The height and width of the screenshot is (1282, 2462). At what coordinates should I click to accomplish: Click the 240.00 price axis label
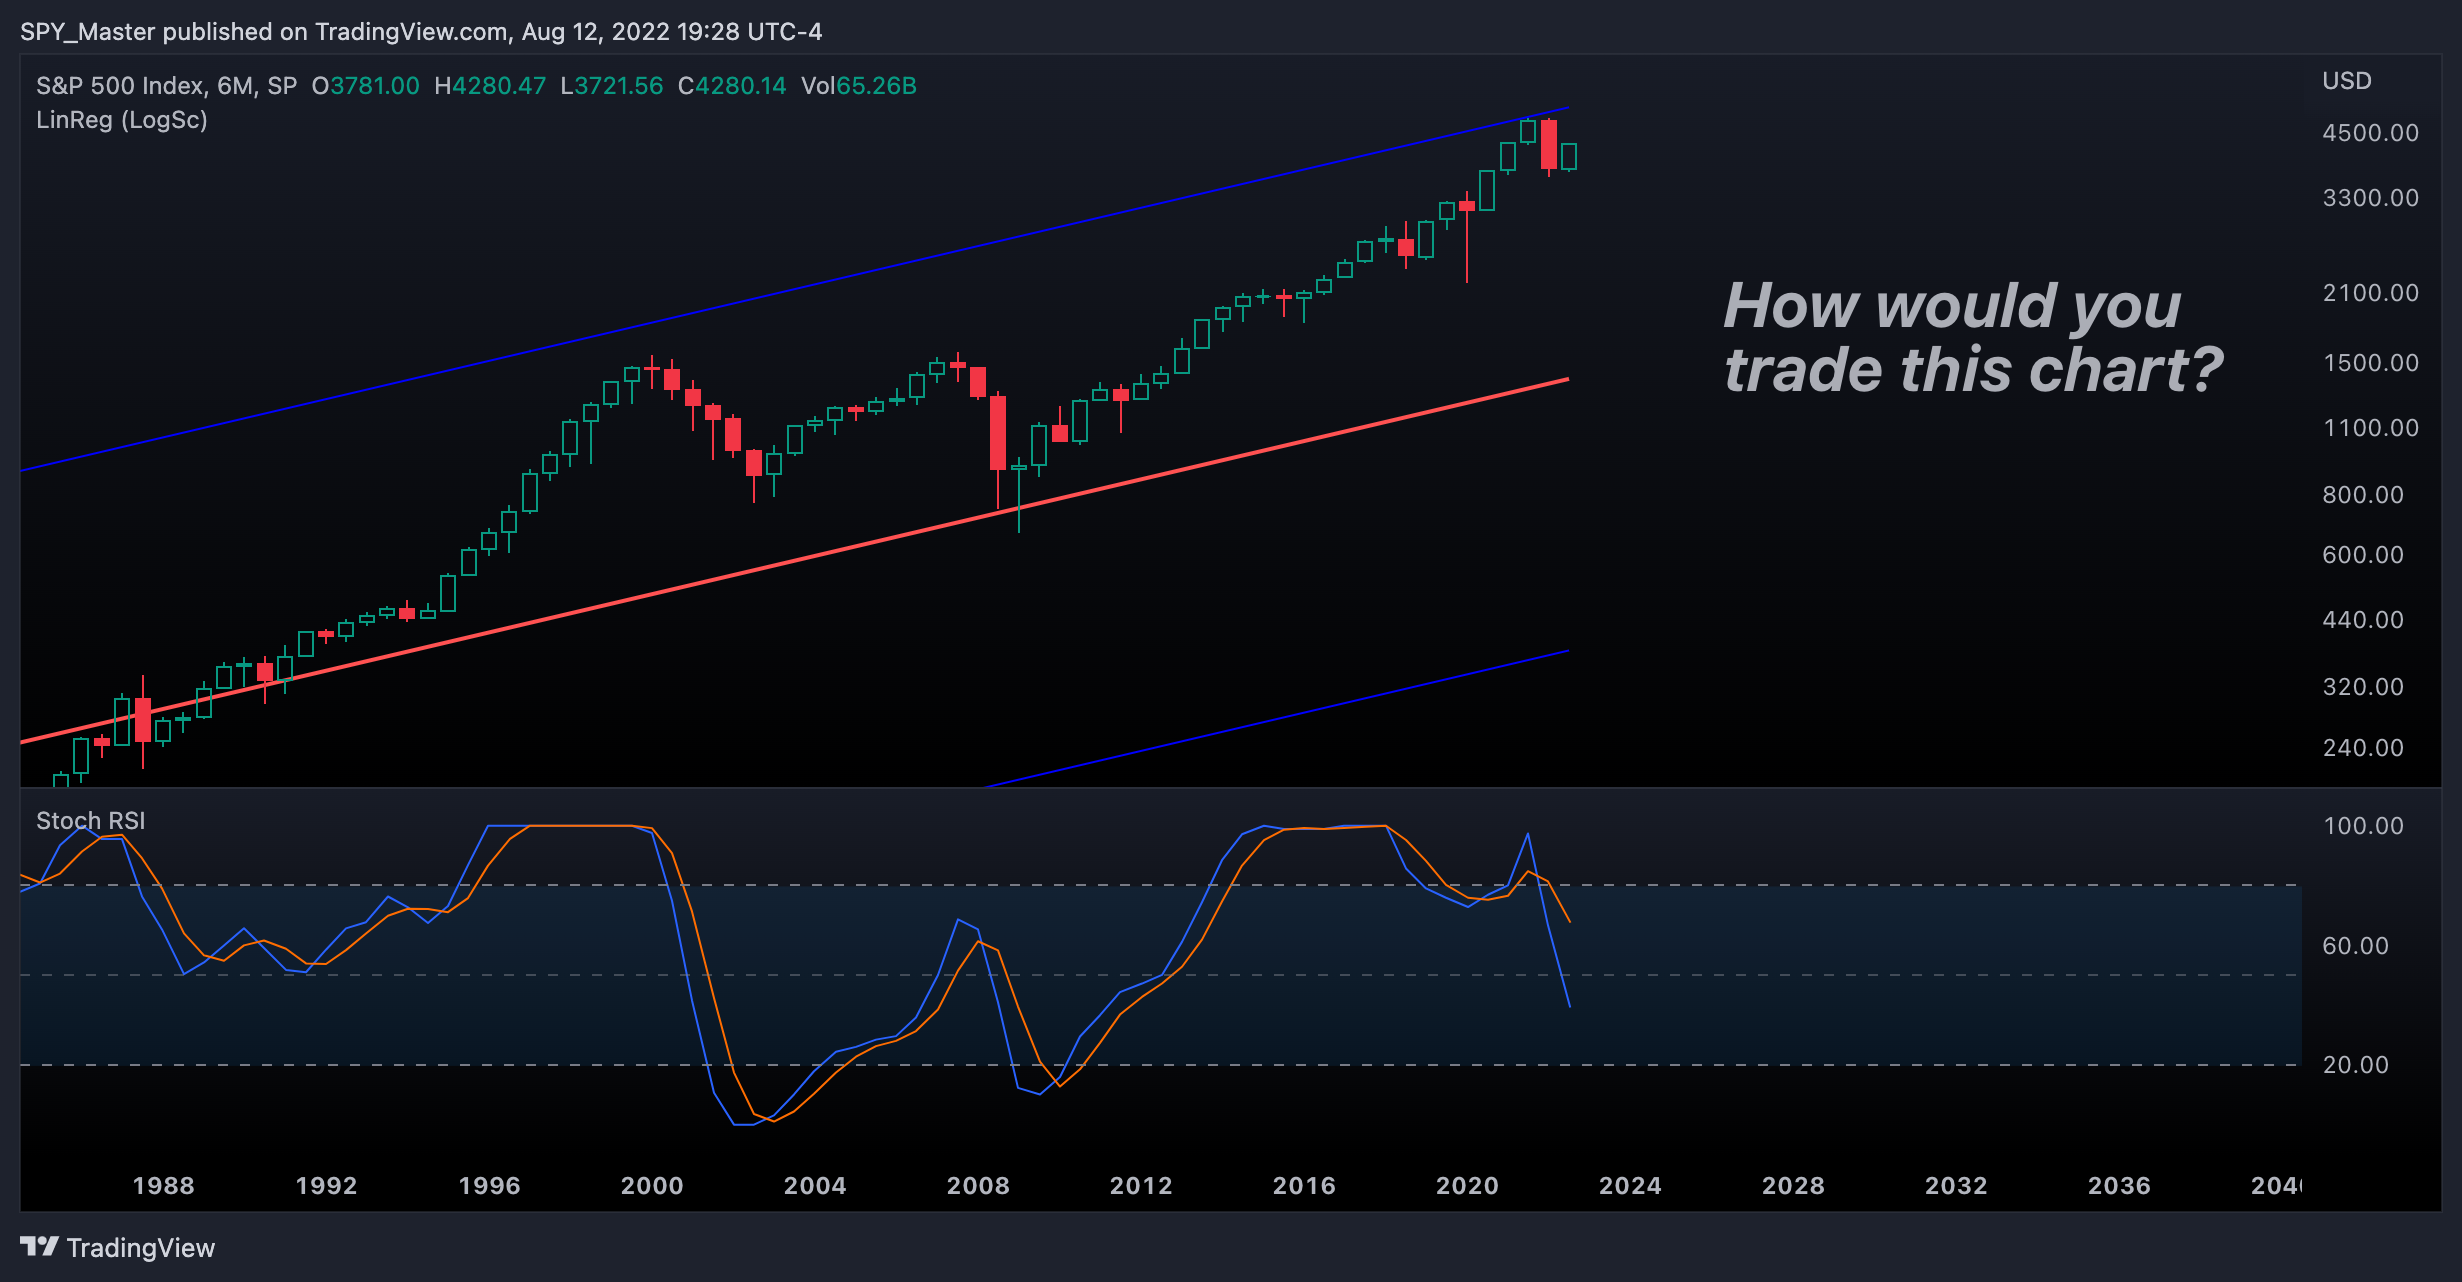pyautogui.click(x=2363, y=748)
